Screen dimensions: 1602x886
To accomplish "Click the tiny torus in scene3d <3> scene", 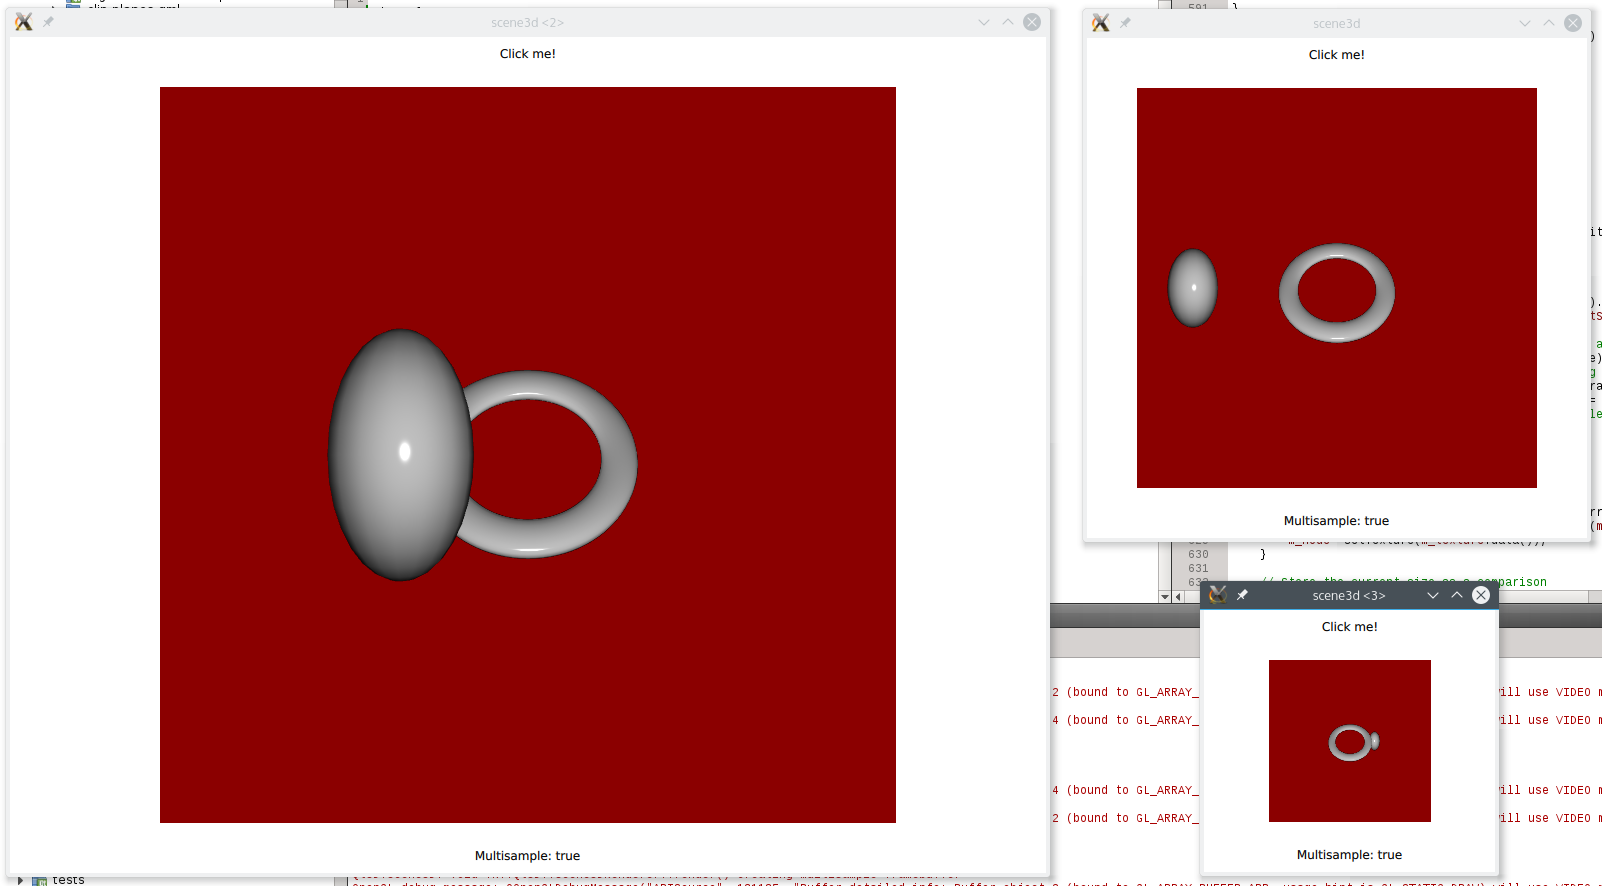I will pyautogui.click(x=1350, y=742).
